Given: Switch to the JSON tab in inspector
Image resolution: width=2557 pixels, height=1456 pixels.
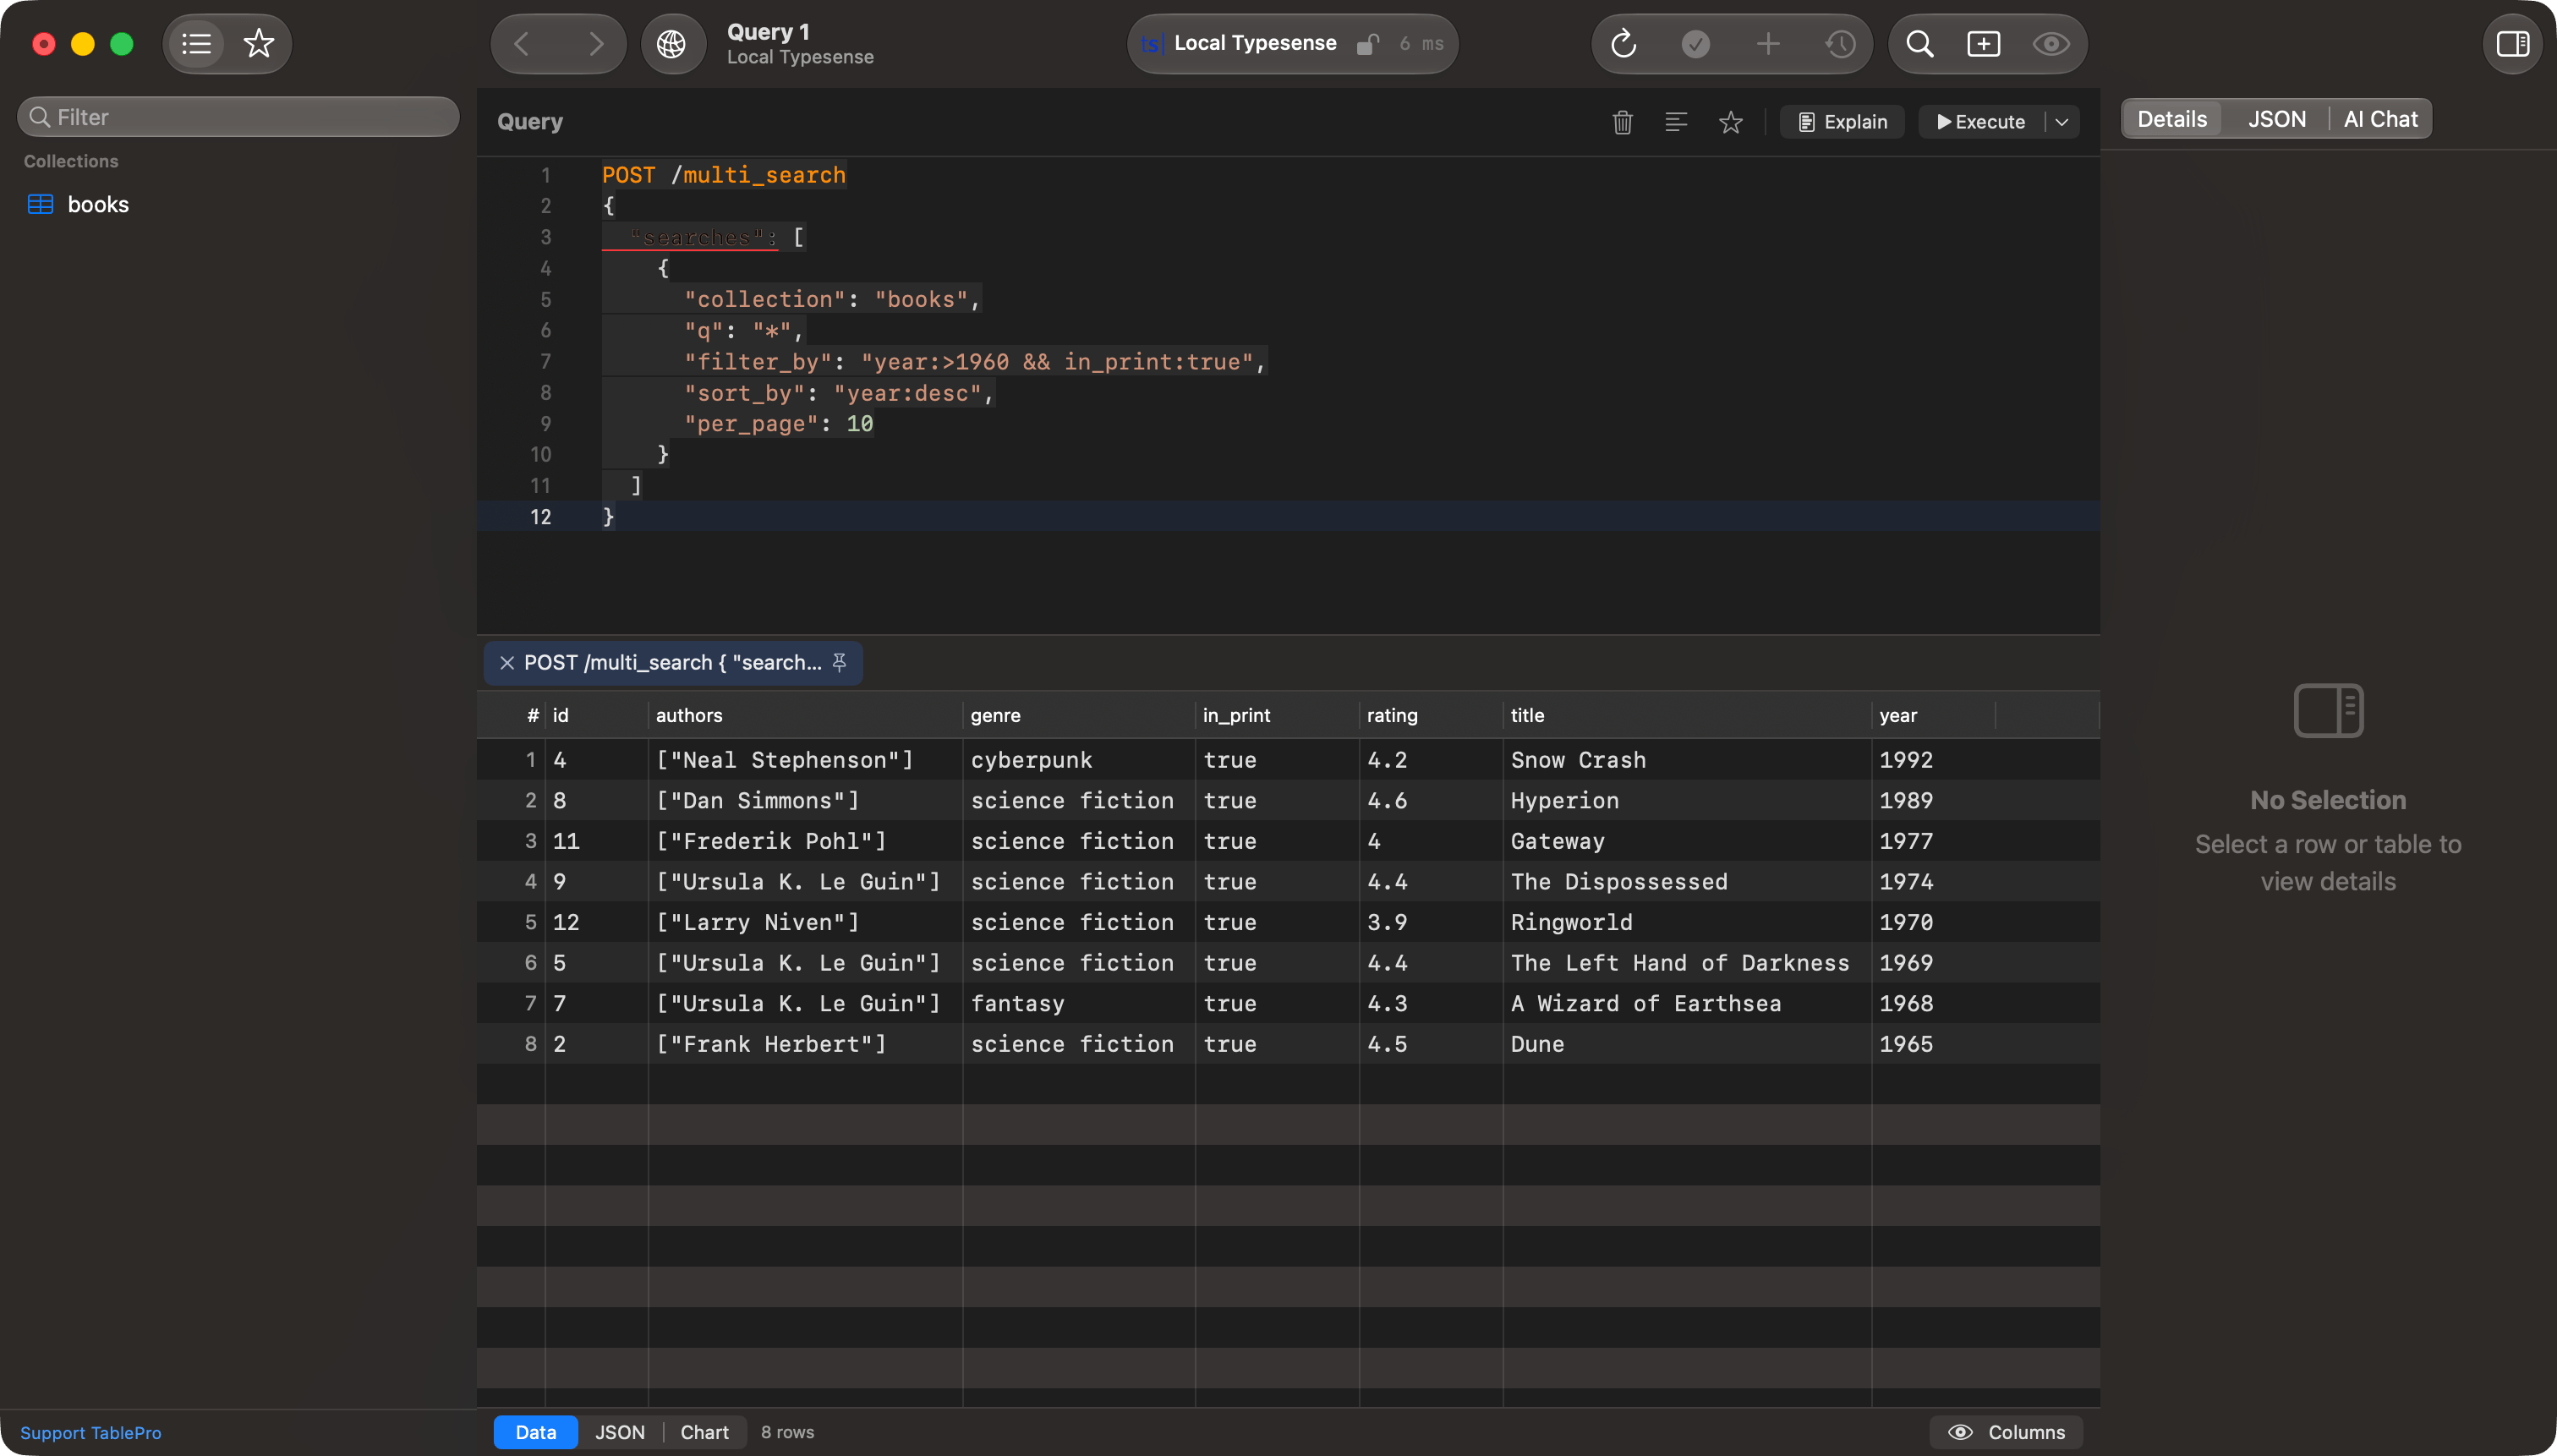Looking at the screenshot, I should point(2277,119).
